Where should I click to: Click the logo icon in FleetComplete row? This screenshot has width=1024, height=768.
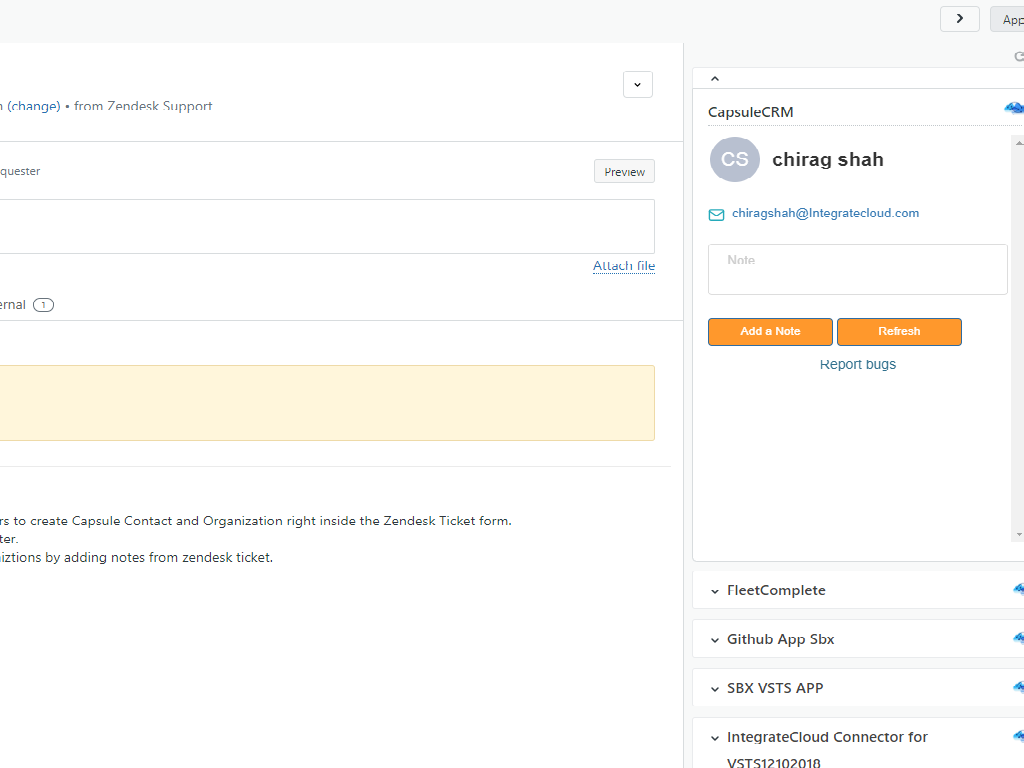click(x=1018, y=590)
